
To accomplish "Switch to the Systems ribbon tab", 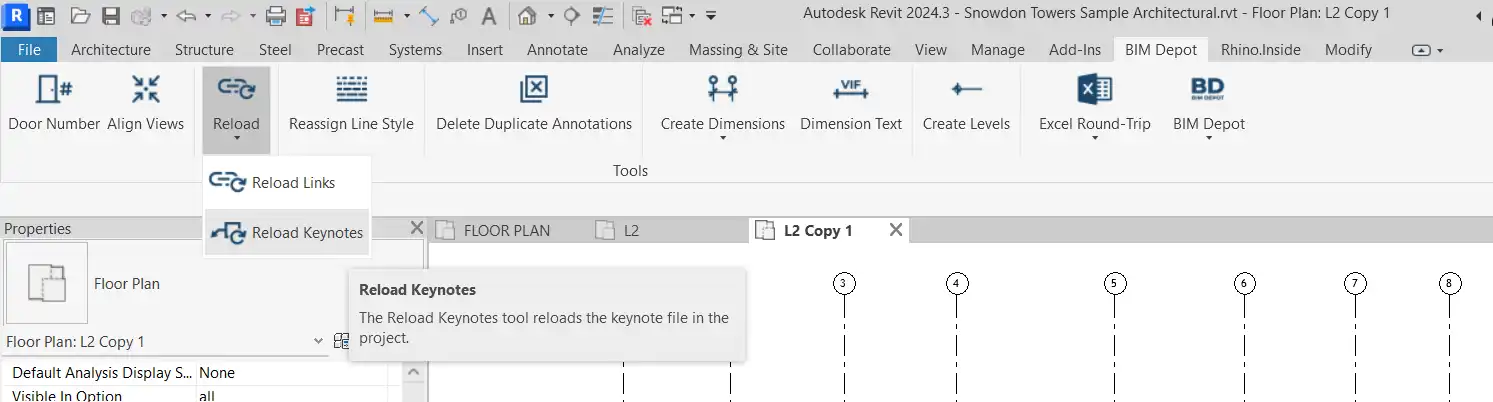I will 415,49.
